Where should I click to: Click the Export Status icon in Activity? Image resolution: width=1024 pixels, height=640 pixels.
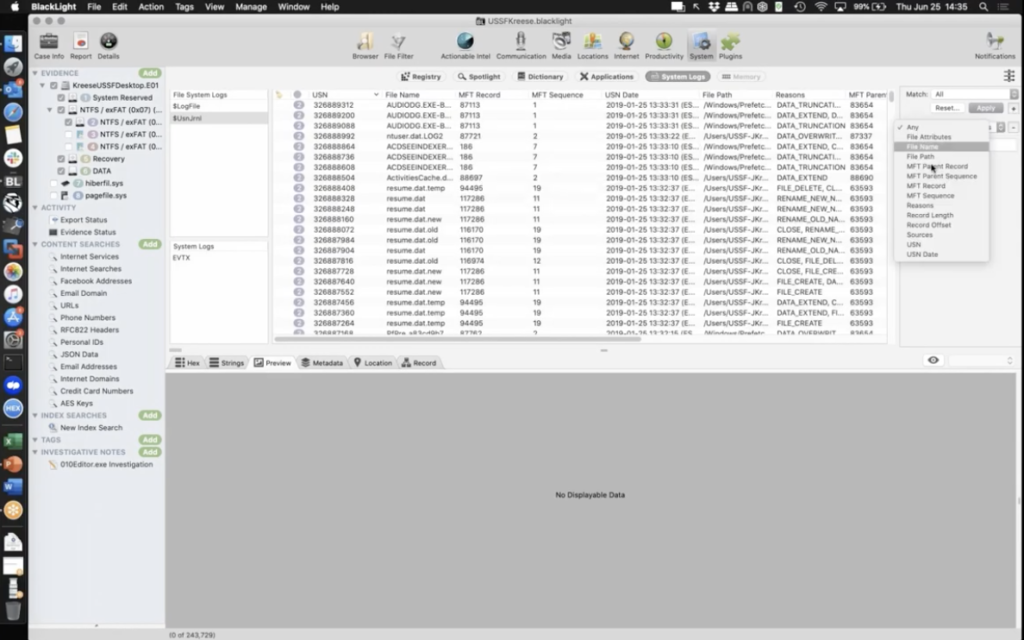pos(54,220)
